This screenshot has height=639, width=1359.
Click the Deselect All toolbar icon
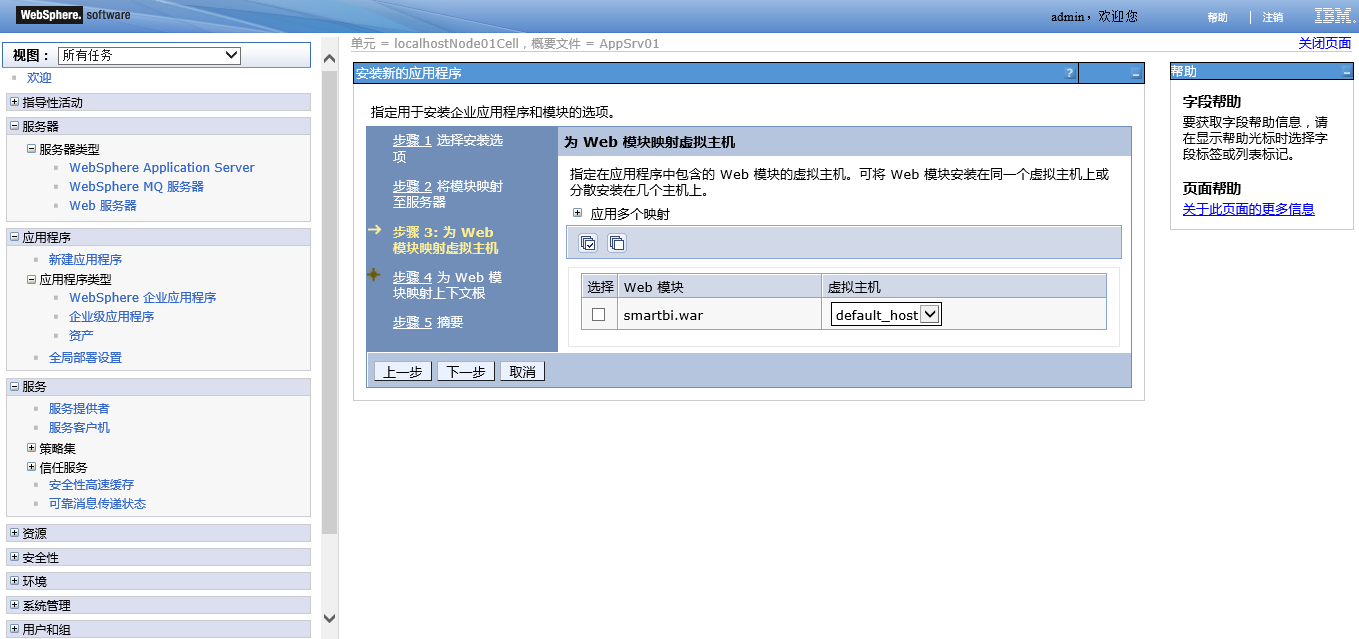[x=617, y=243]
